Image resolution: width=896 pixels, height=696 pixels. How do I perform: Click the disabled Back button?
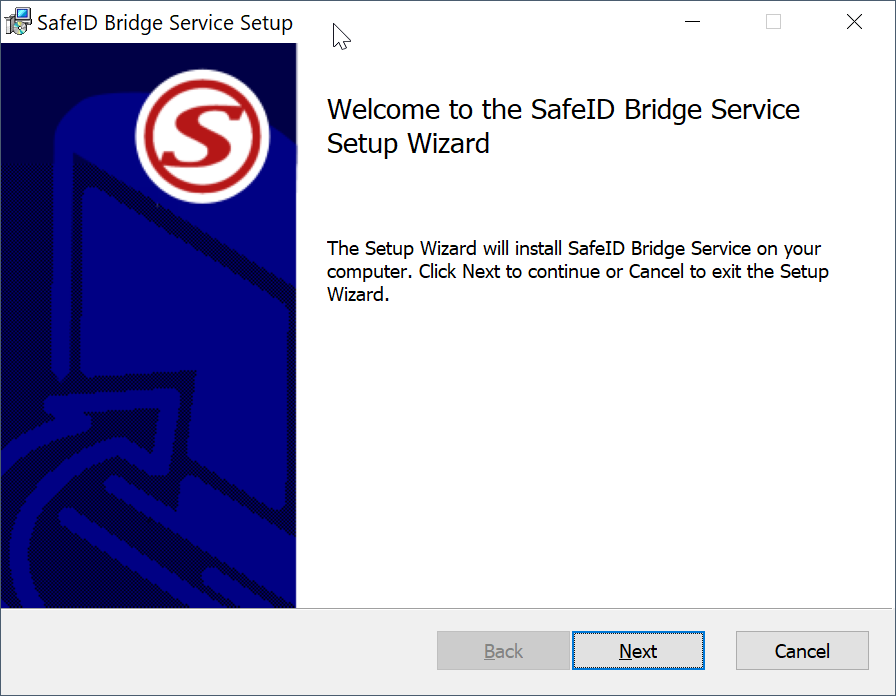(503, 651)
